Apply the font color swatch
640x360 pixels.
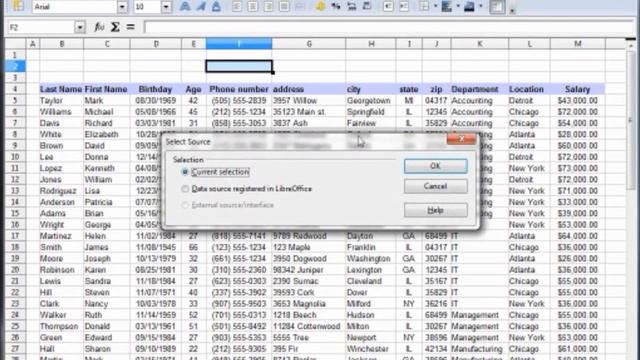coord(469,7)
